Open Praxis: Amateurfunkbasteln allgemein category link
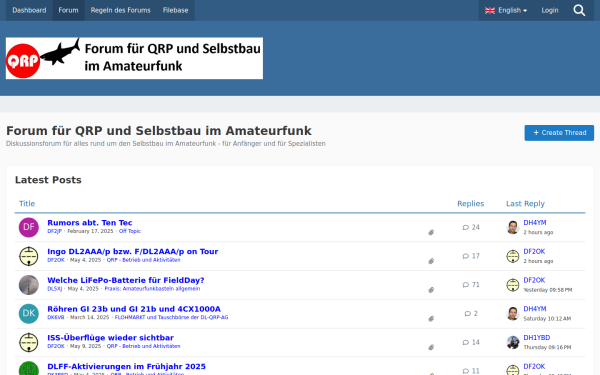The height and width of the screenshot is (375, 600). point(152,289)
